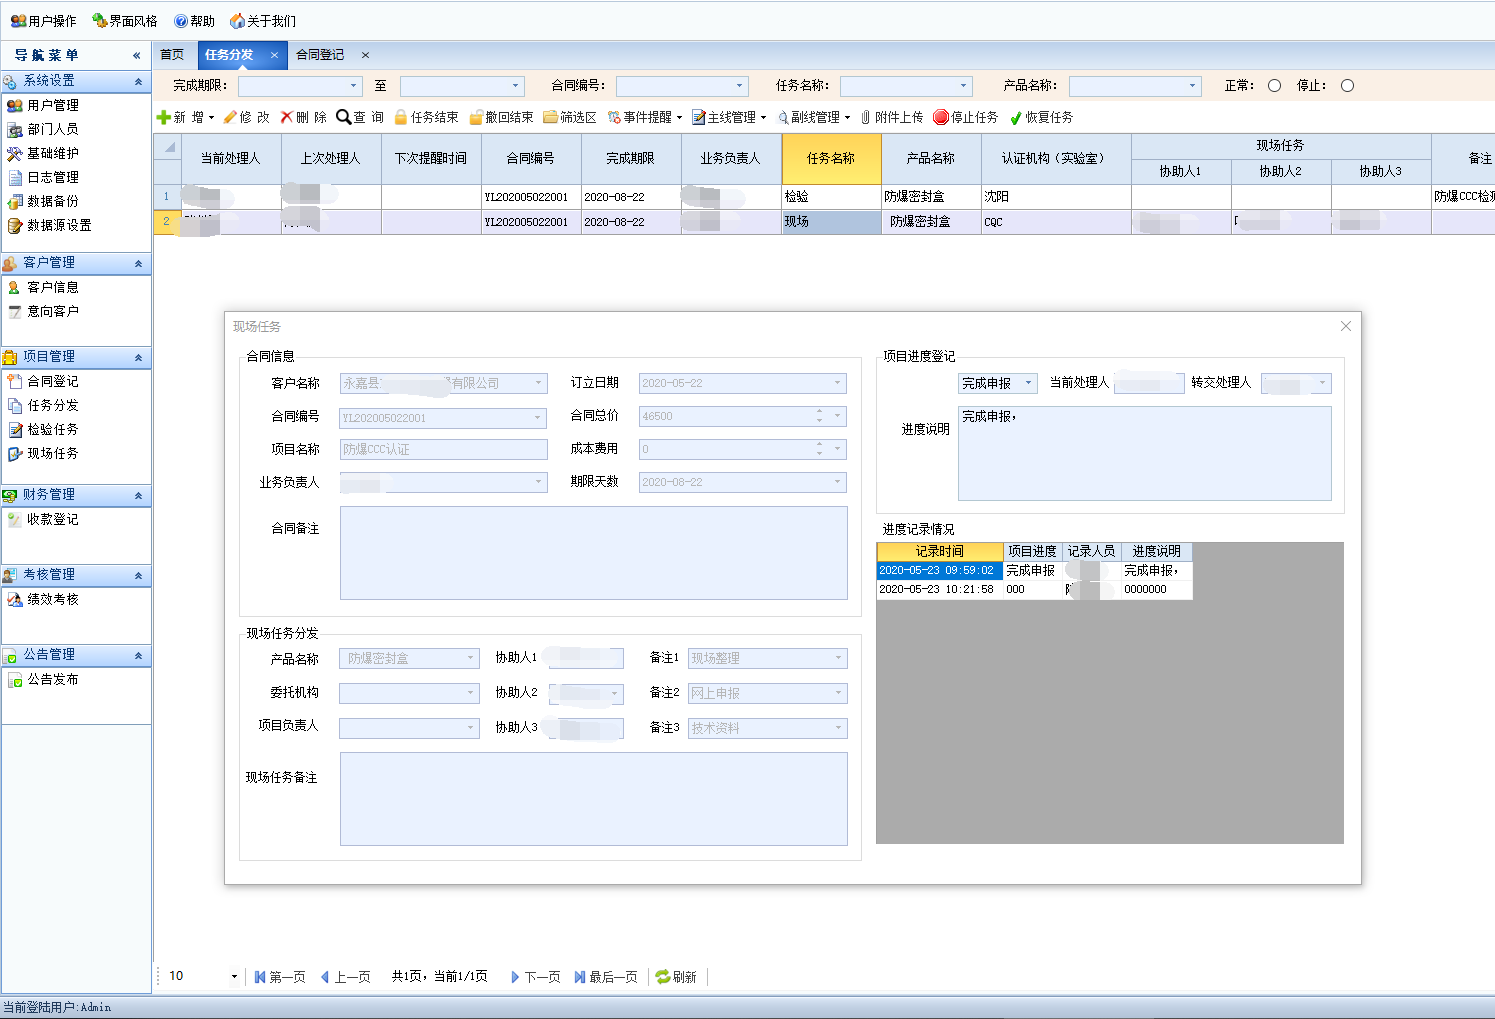Image resolution: width=1495 pixels, height=1019 pixels.
Task: Open the 帮助 menu
Action: (x=194, y=21)
